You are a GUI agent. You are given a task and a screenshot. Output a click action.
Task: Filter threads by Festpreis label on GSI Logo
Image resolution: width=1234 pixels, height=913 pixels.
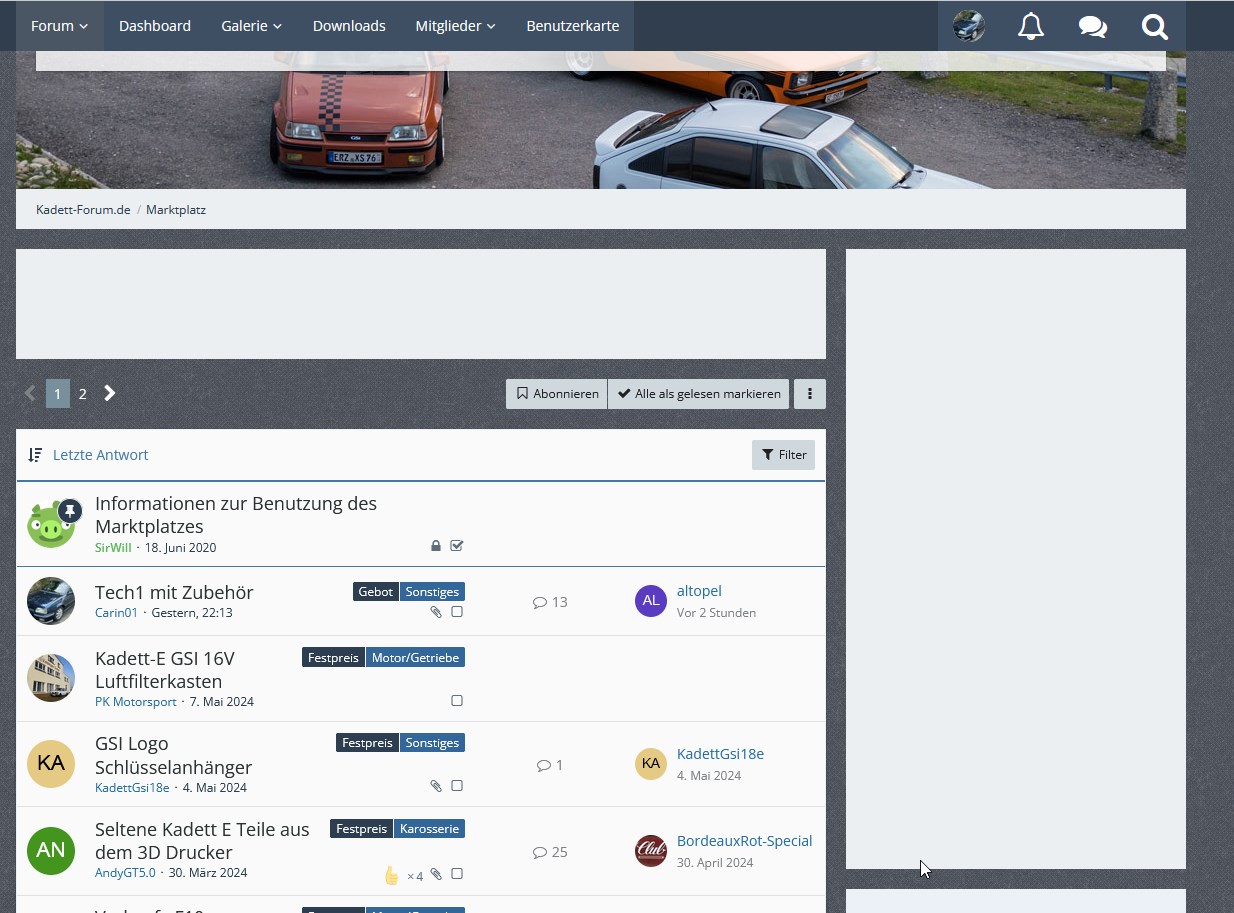(x=367, y=743)
